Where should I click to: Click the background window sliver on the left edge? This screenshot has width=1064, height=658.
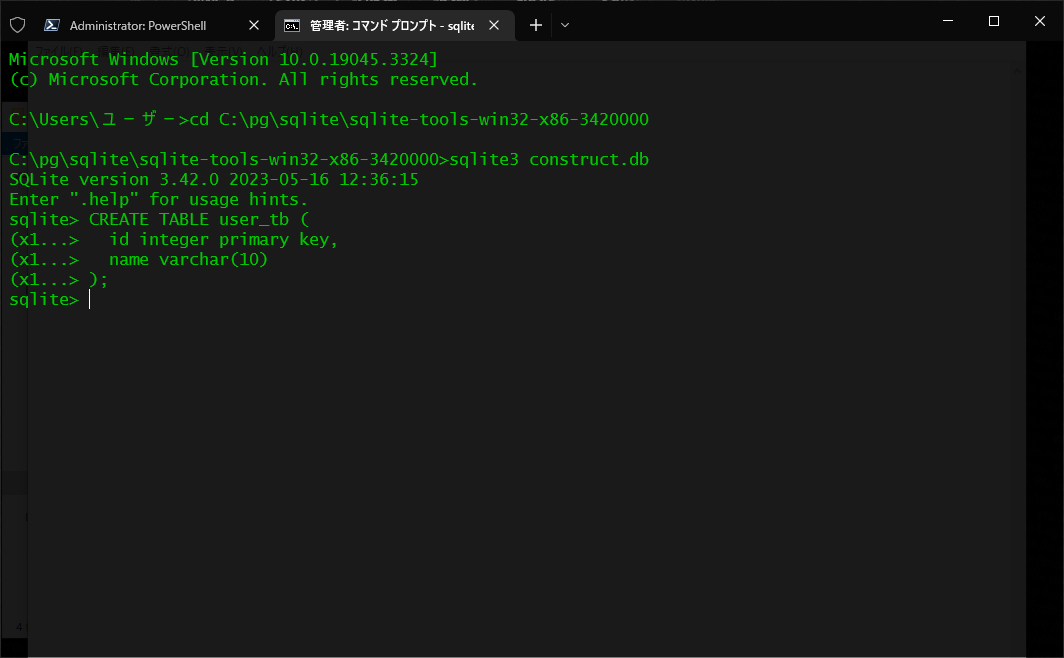click(x=13, y=400)
